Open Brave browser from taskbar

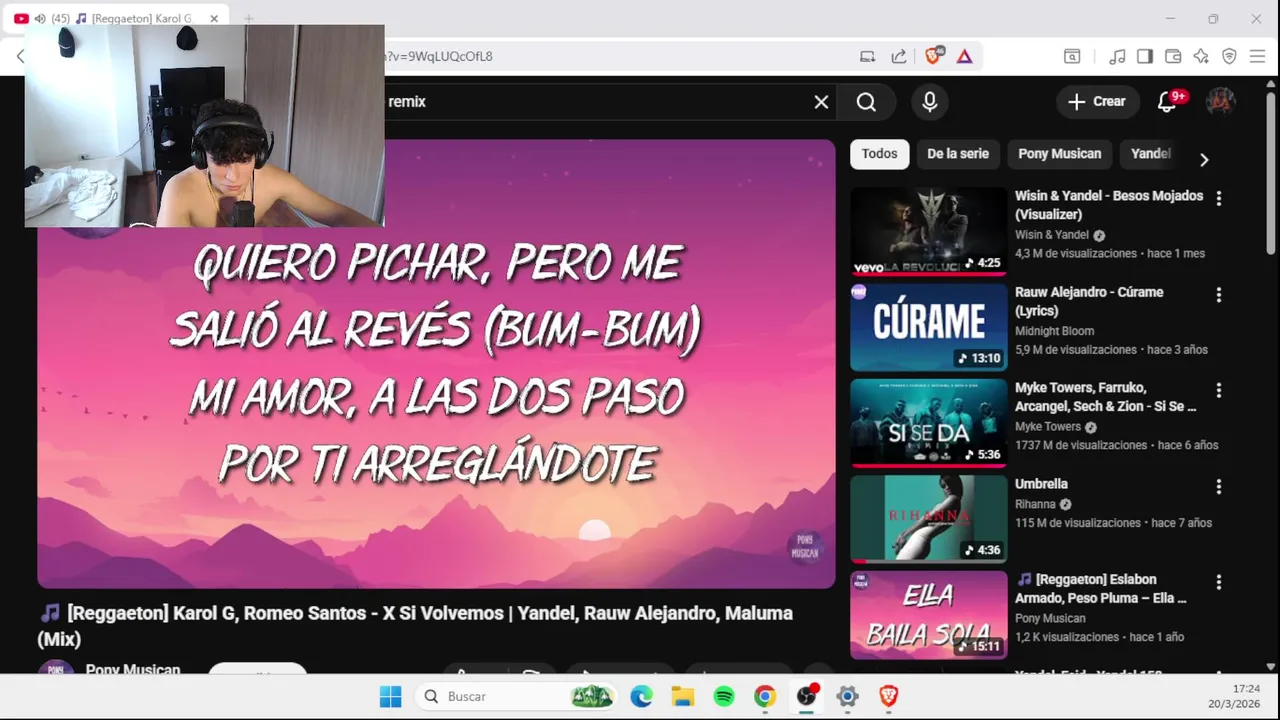[889, 697]
